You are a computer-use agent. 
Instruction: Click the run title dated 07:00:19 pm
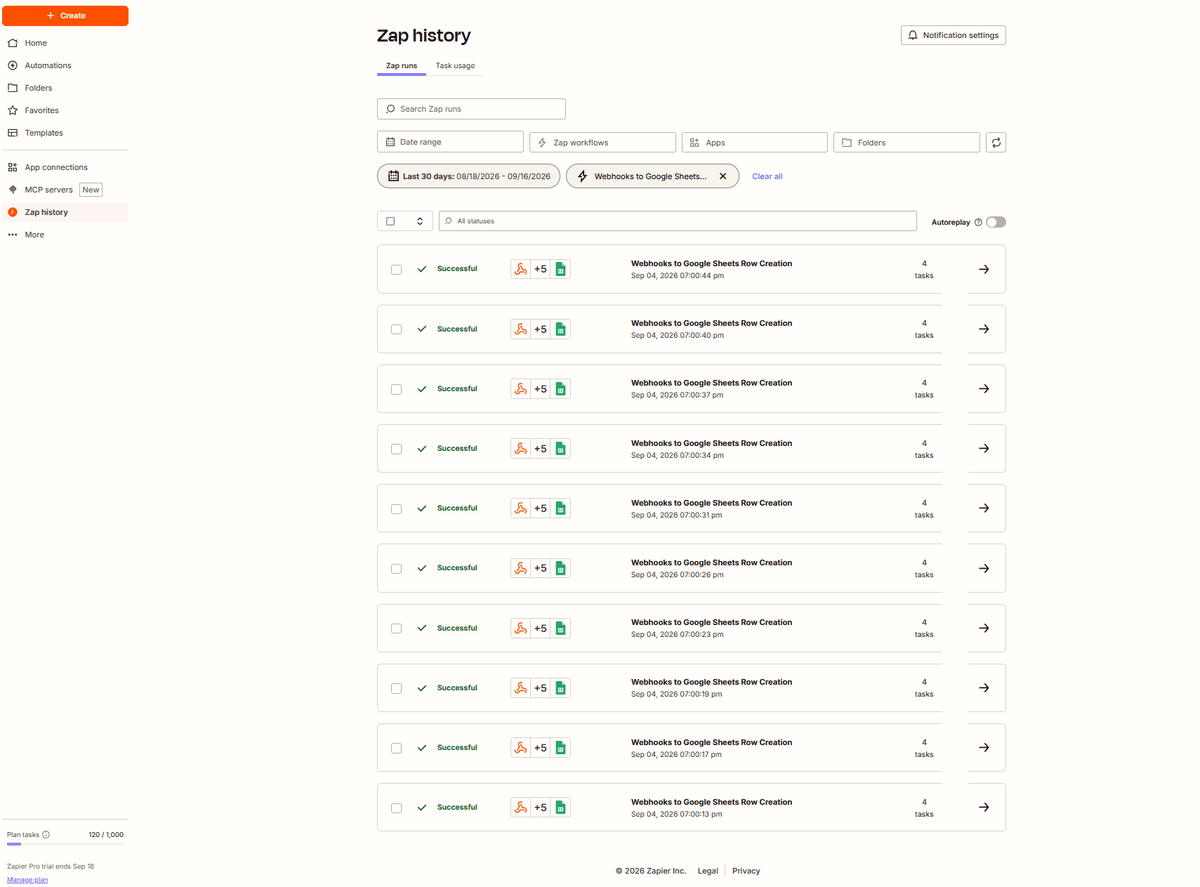[711, 682]
